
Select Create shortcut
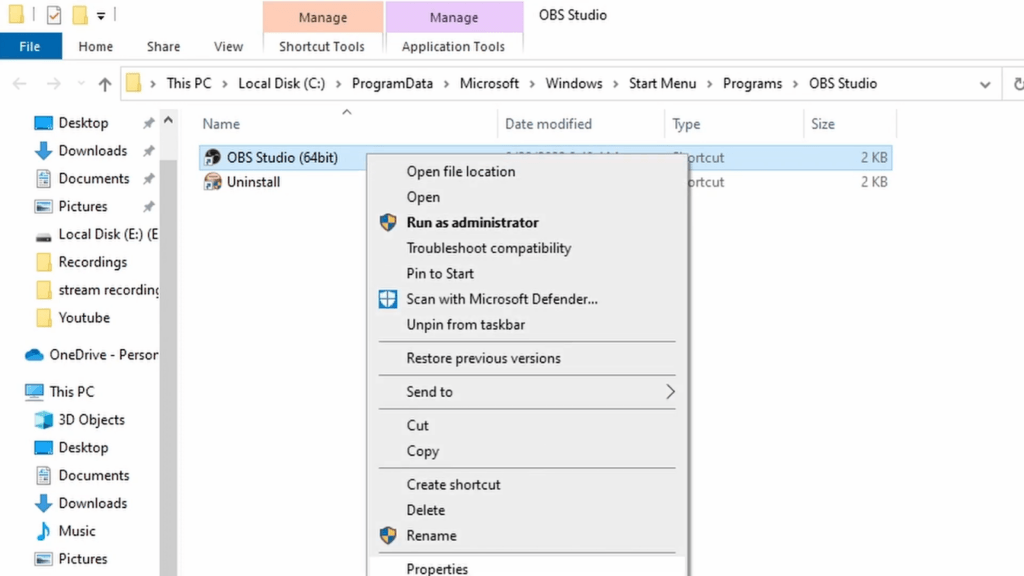point(453,485)
